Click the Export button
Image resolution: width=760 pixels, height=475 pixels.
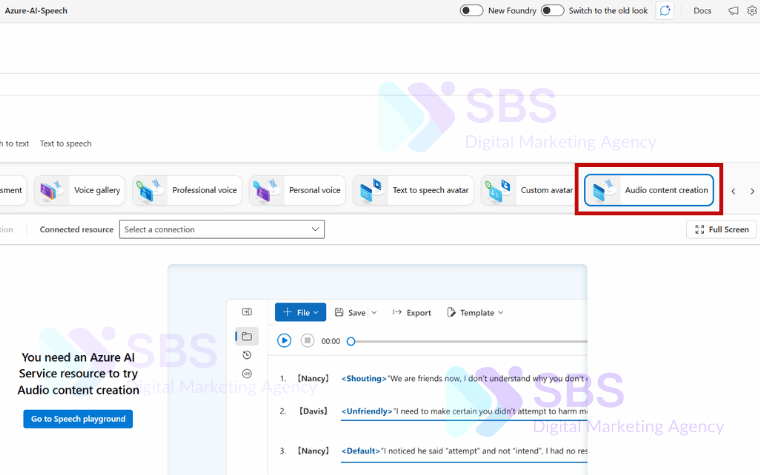412,313
